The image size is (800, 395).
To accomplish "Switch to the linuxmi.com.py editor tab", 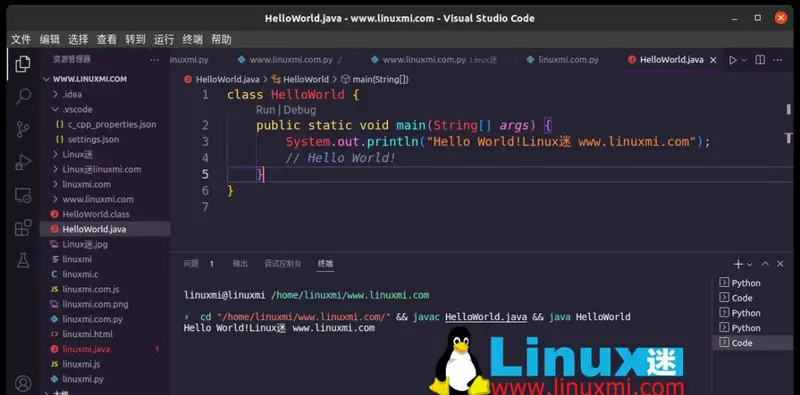I will [562, 60].
